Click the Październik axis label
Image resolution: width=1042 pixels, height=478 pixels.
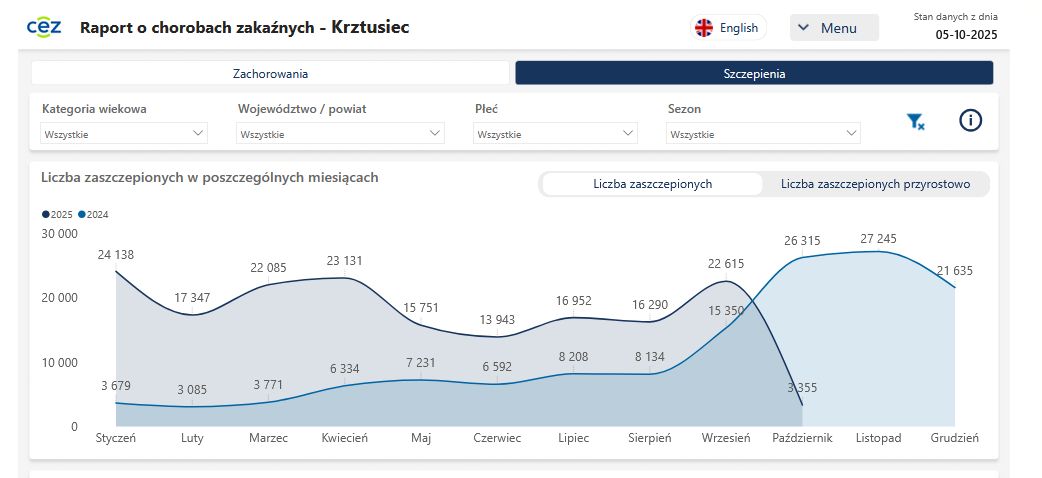(x=802, y=438)
